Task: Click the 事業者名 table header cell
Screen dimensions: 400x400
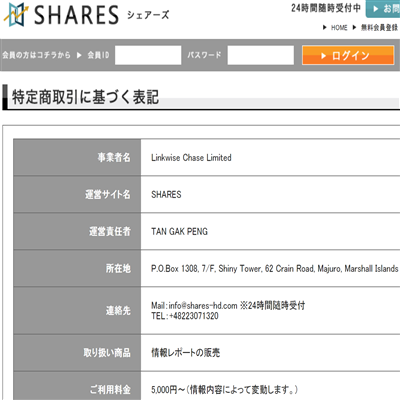Action: (x=77, y=157)
